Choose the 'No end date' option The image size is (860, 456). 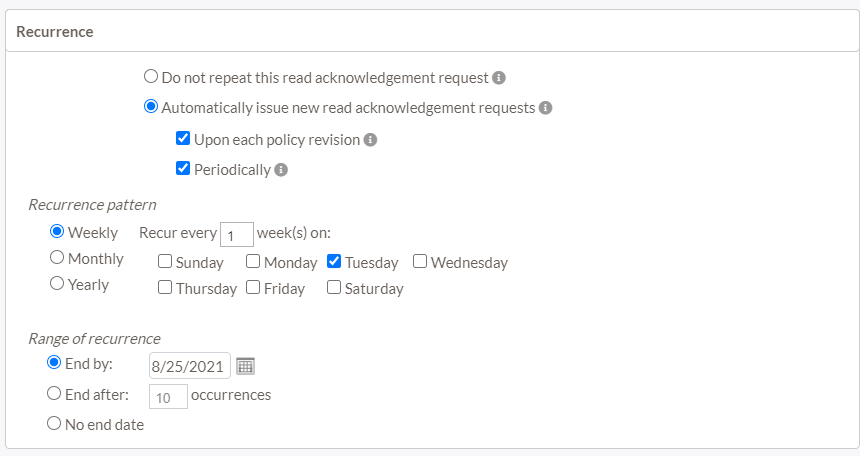coord(55,424)
